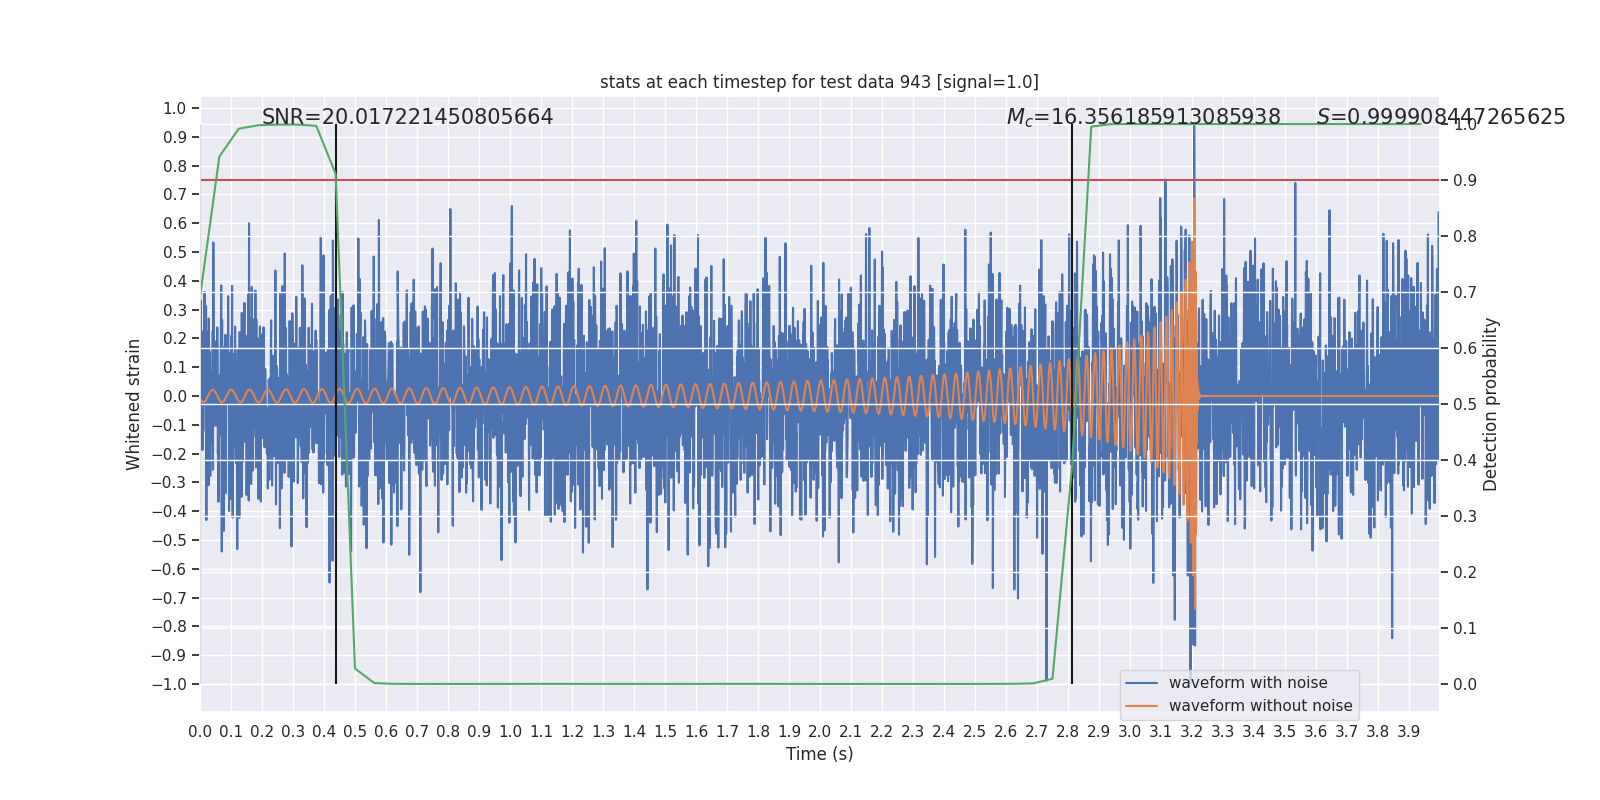
Task: Click the red horizontal threshold line
Action: pyautogui.click(x=700, y=180)
